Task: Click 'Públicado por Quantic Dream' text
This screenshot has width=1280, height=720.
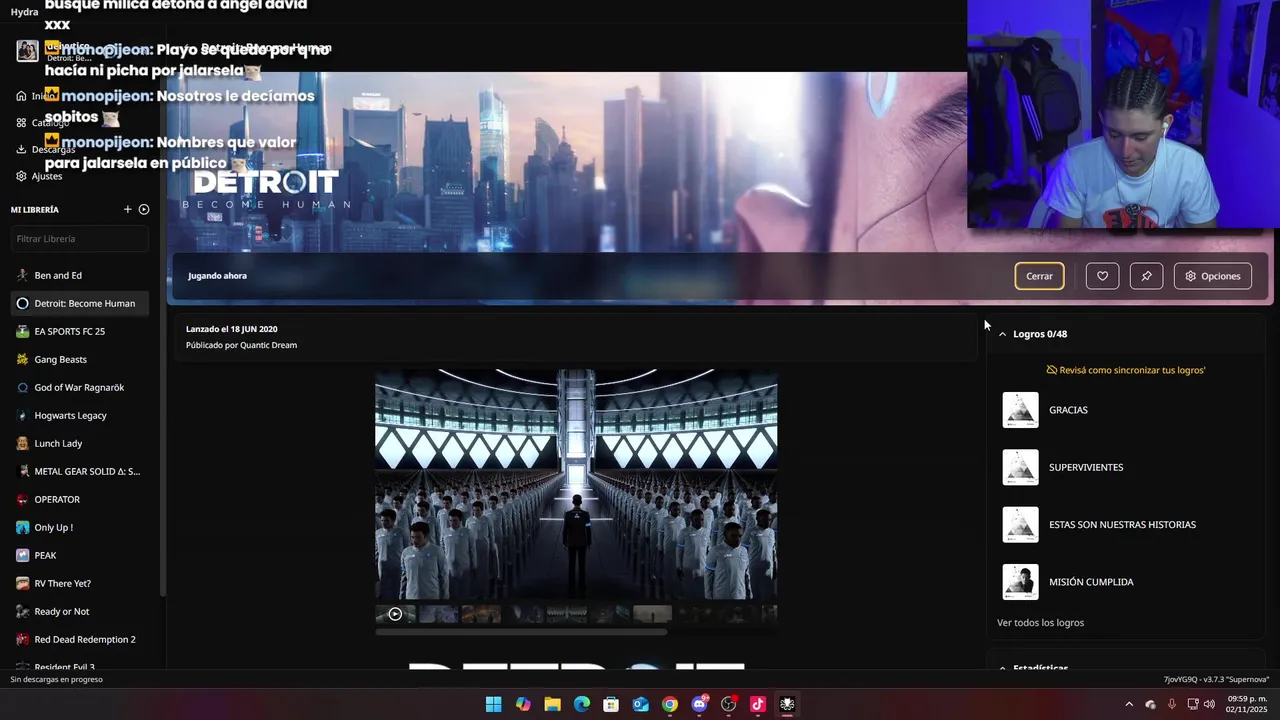Action: pyautogui.click(x=241, y=346)
